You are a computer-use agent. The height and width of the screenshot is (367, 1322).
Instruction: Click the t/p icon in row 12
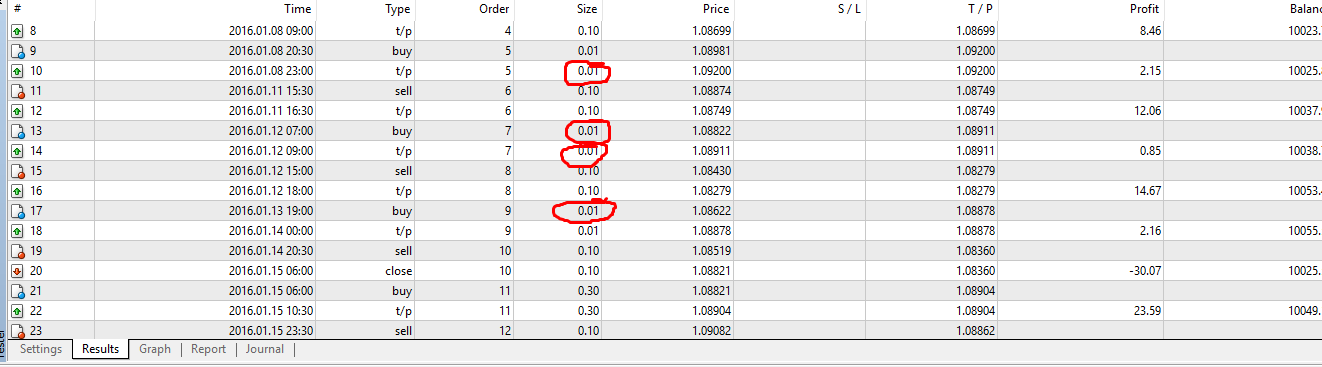(17, 111)
